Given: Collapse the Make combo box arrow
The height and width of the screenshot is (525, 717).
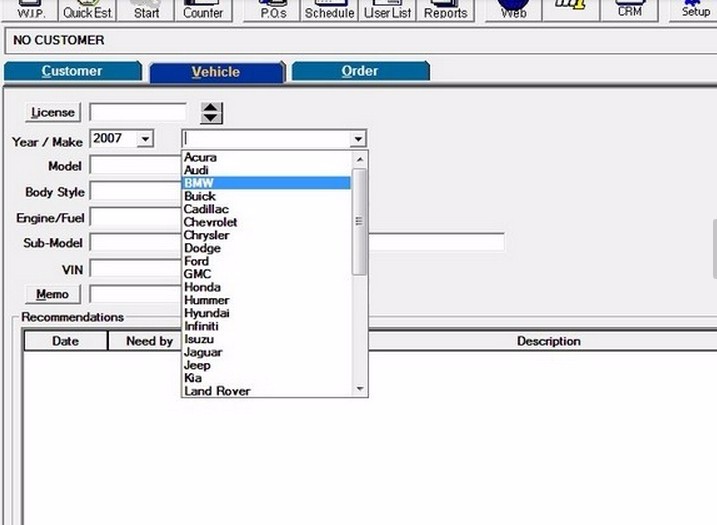Looking at the screenshot, I should coord(358,139).
